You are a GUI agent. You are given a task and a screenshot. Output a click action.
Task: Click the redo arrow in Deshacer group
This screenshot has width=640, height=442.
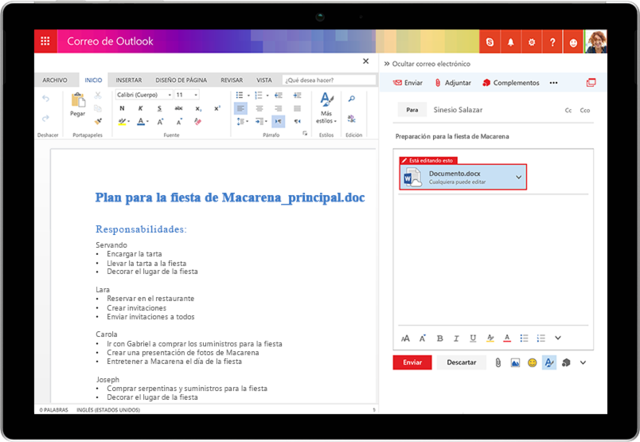click(46, 118)
